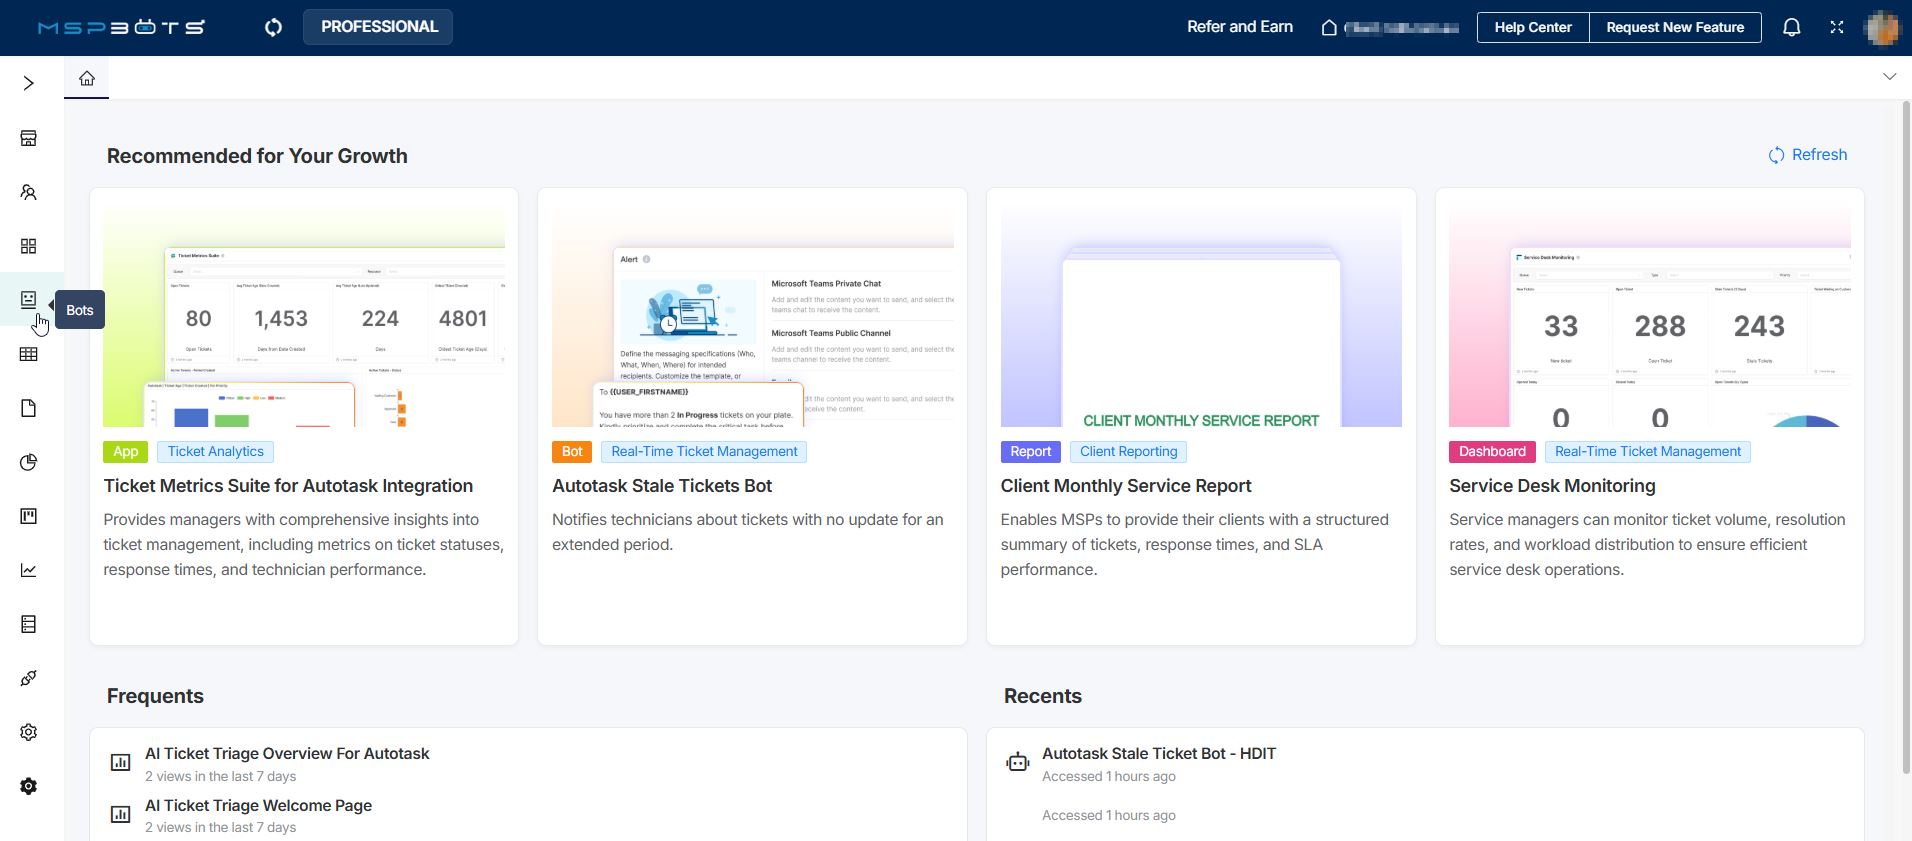Open the pie chart sidebar icon
Screen dimensions: 1912x841
click(29, 462)
